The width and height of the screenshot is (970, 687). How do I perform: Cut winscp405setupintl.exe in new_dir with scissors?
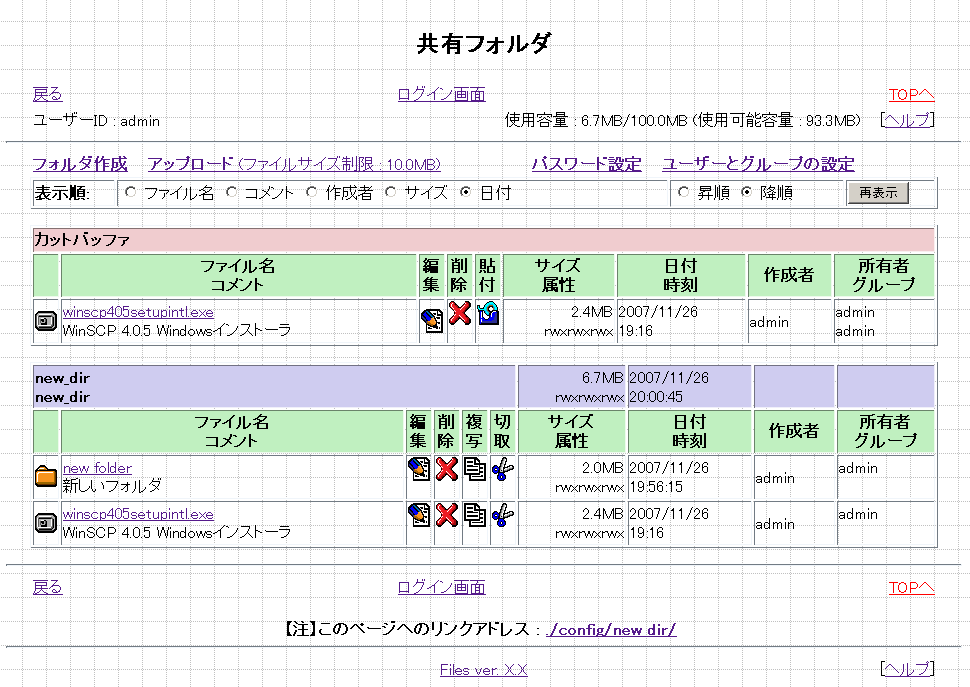(503, 515)
